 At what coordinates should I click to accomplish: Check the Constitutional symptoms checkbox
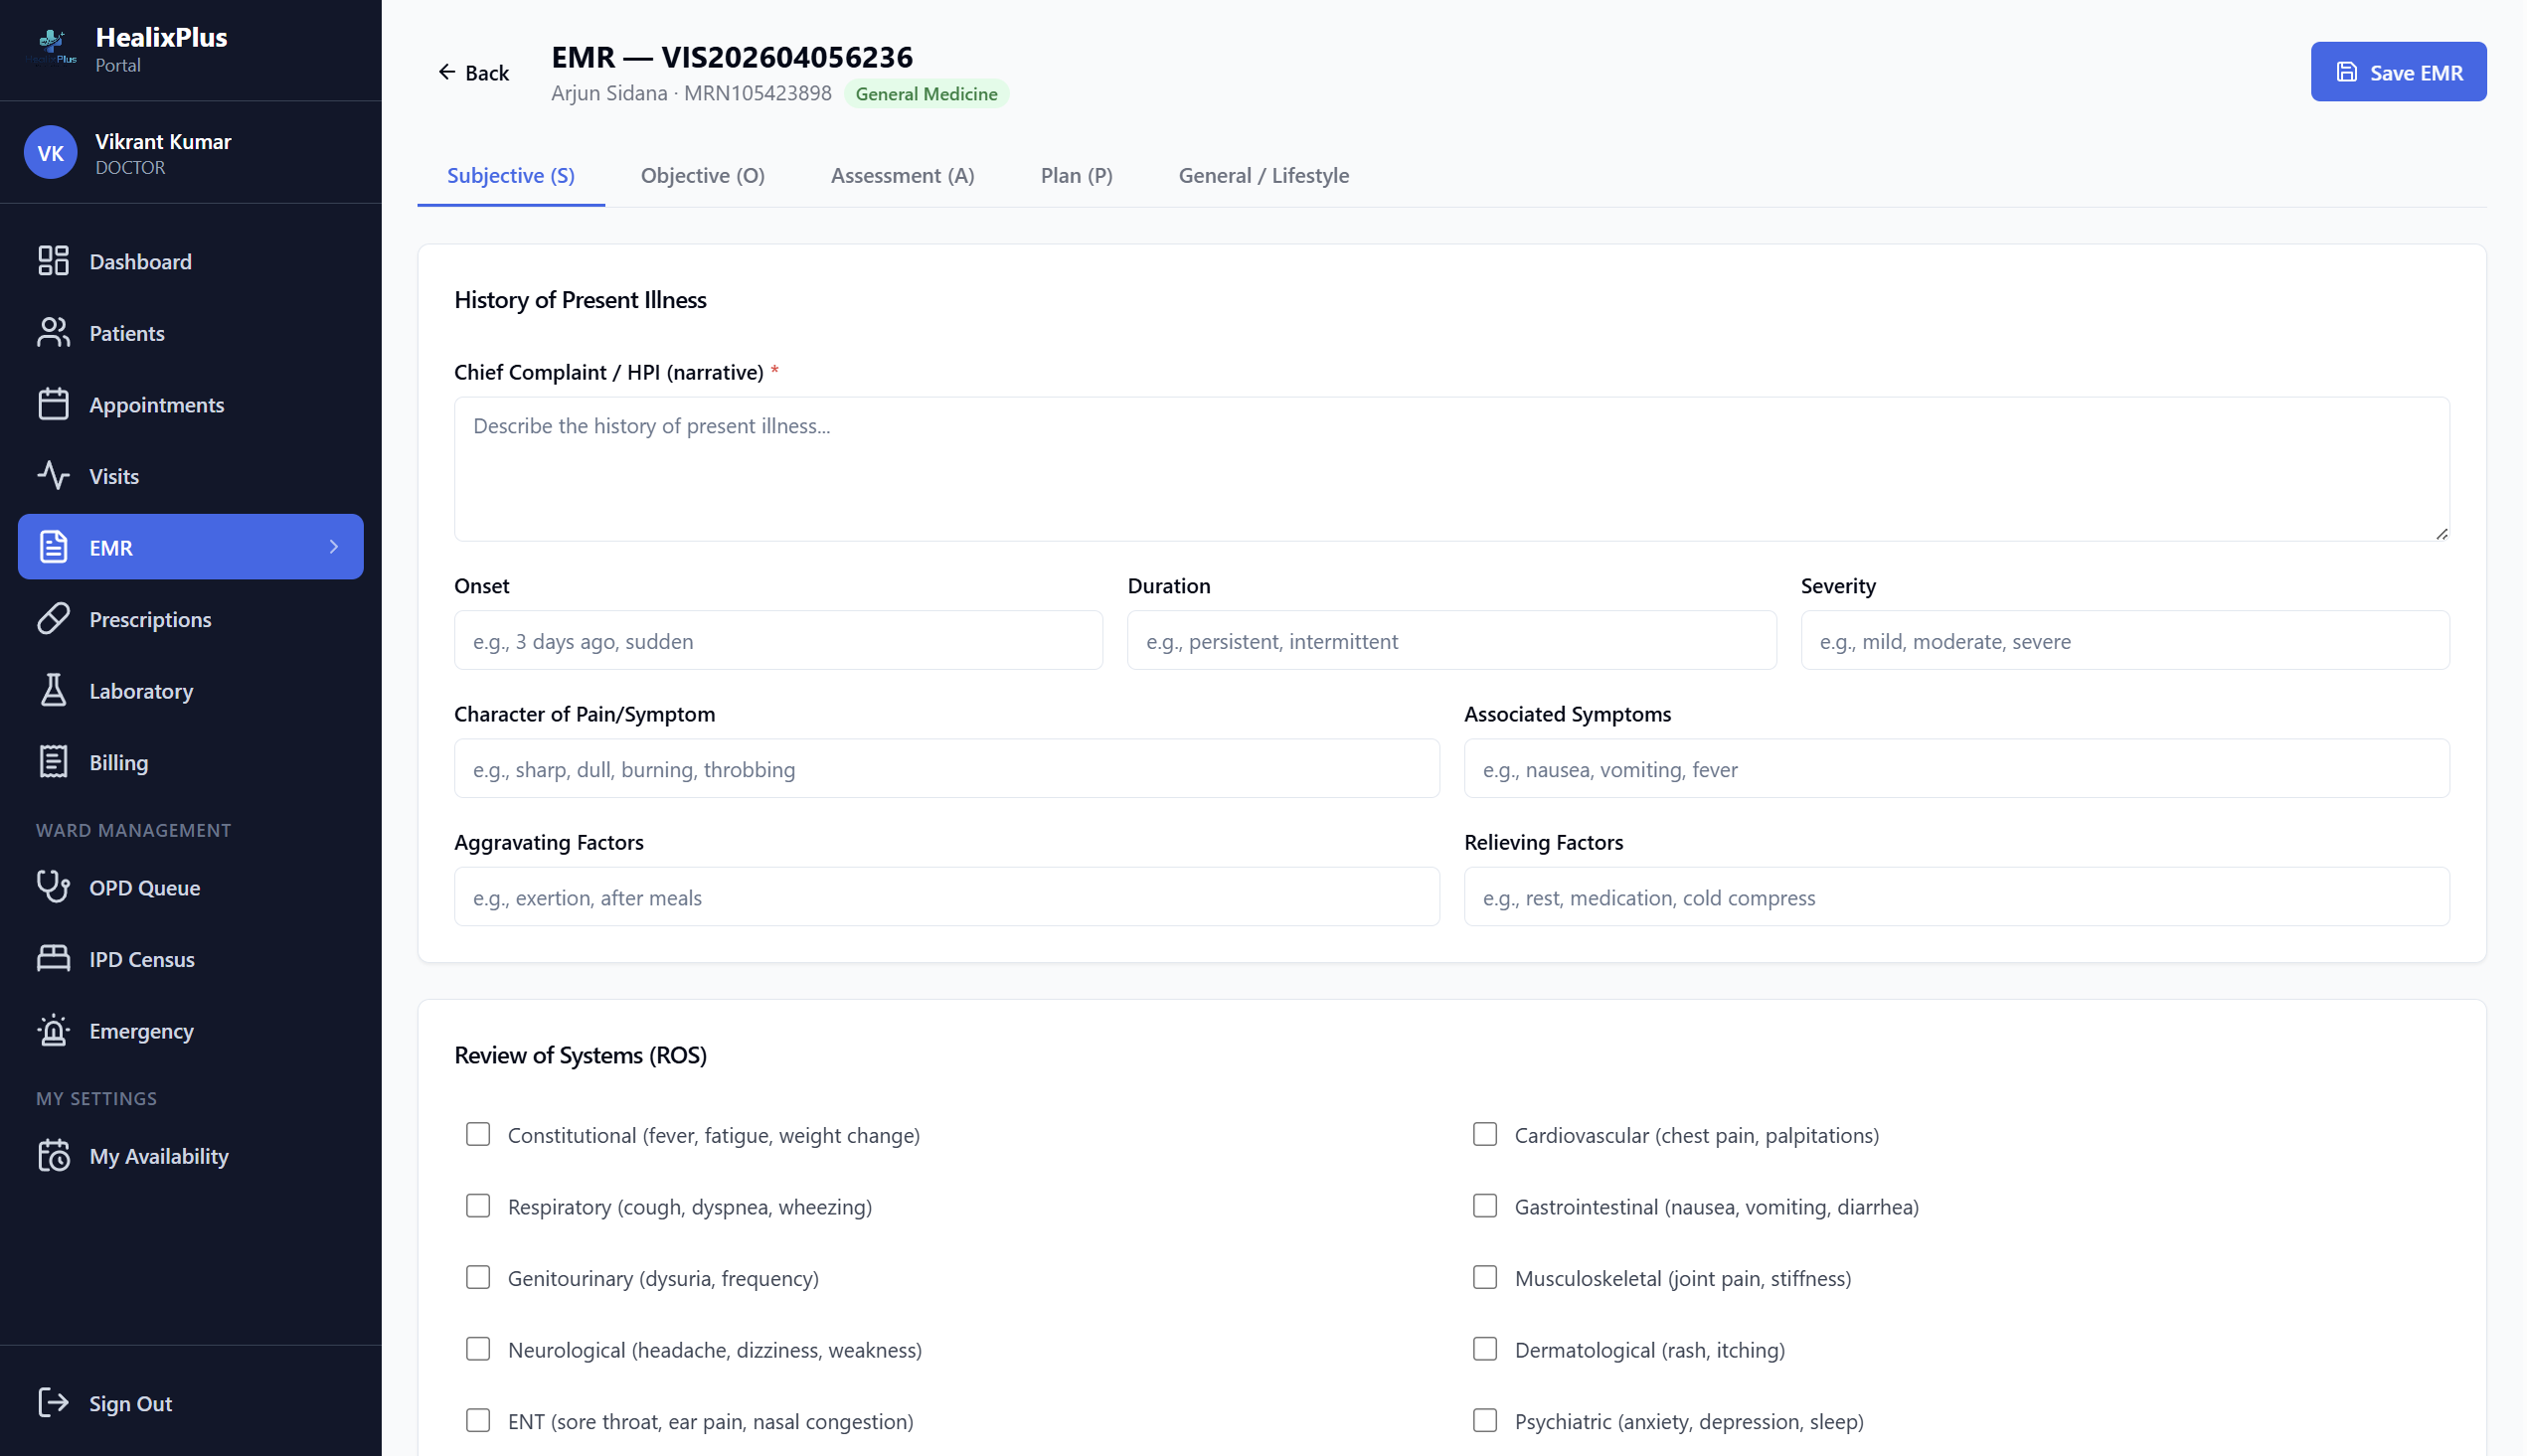tap(478, 1134)
